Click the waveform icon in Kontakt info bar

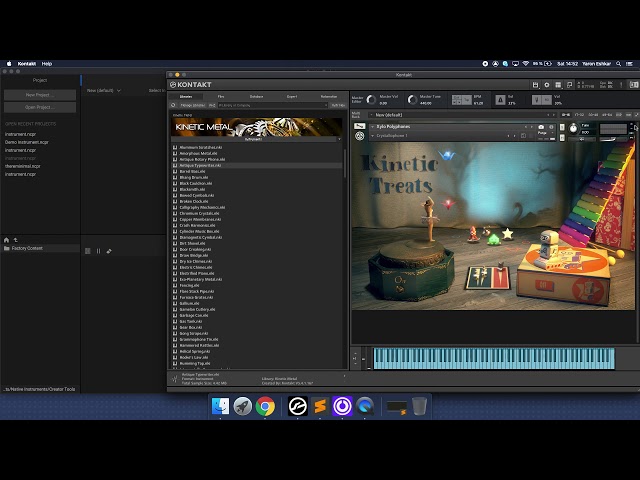pyautogui.click(x=175, y=379)
